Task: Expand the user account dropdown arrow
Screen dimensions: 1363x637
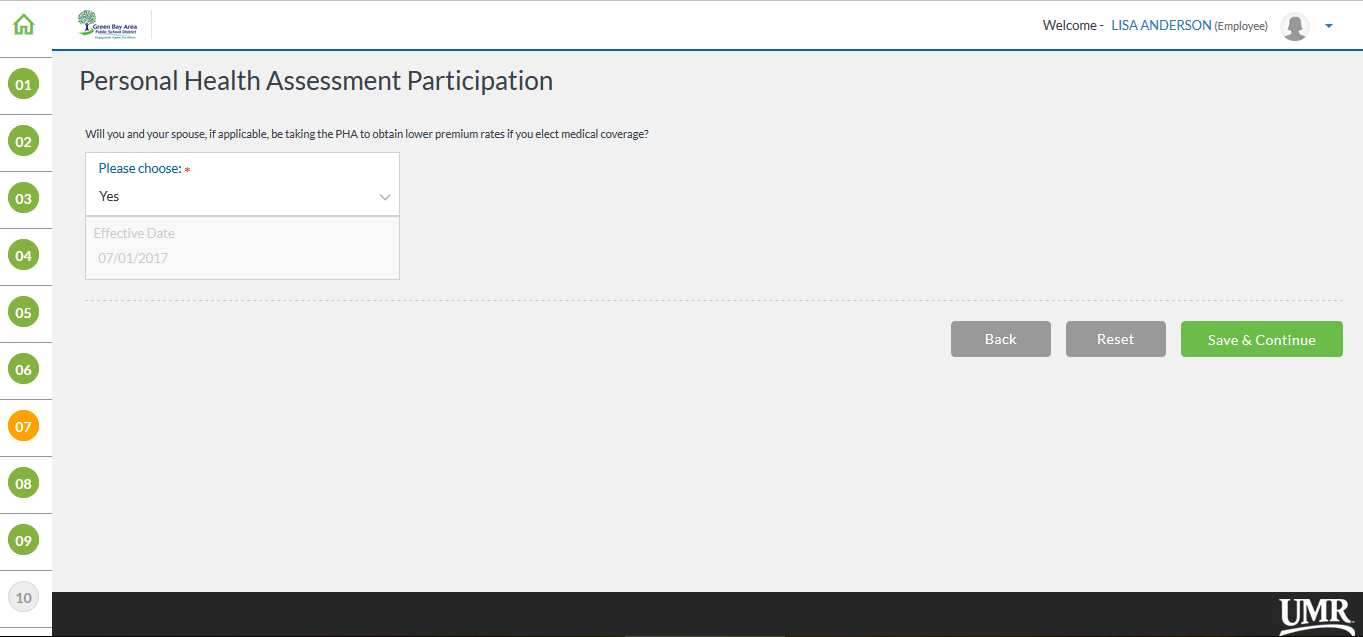Action: point(1329,27)
